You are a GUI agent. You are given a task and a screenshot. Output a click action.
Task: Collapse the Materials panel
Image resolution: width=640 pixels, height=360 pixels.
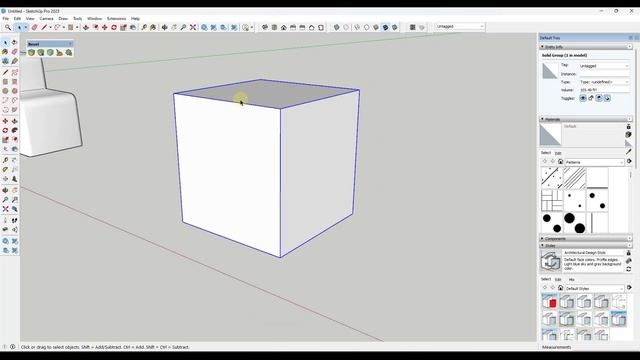tap(542, 119)
